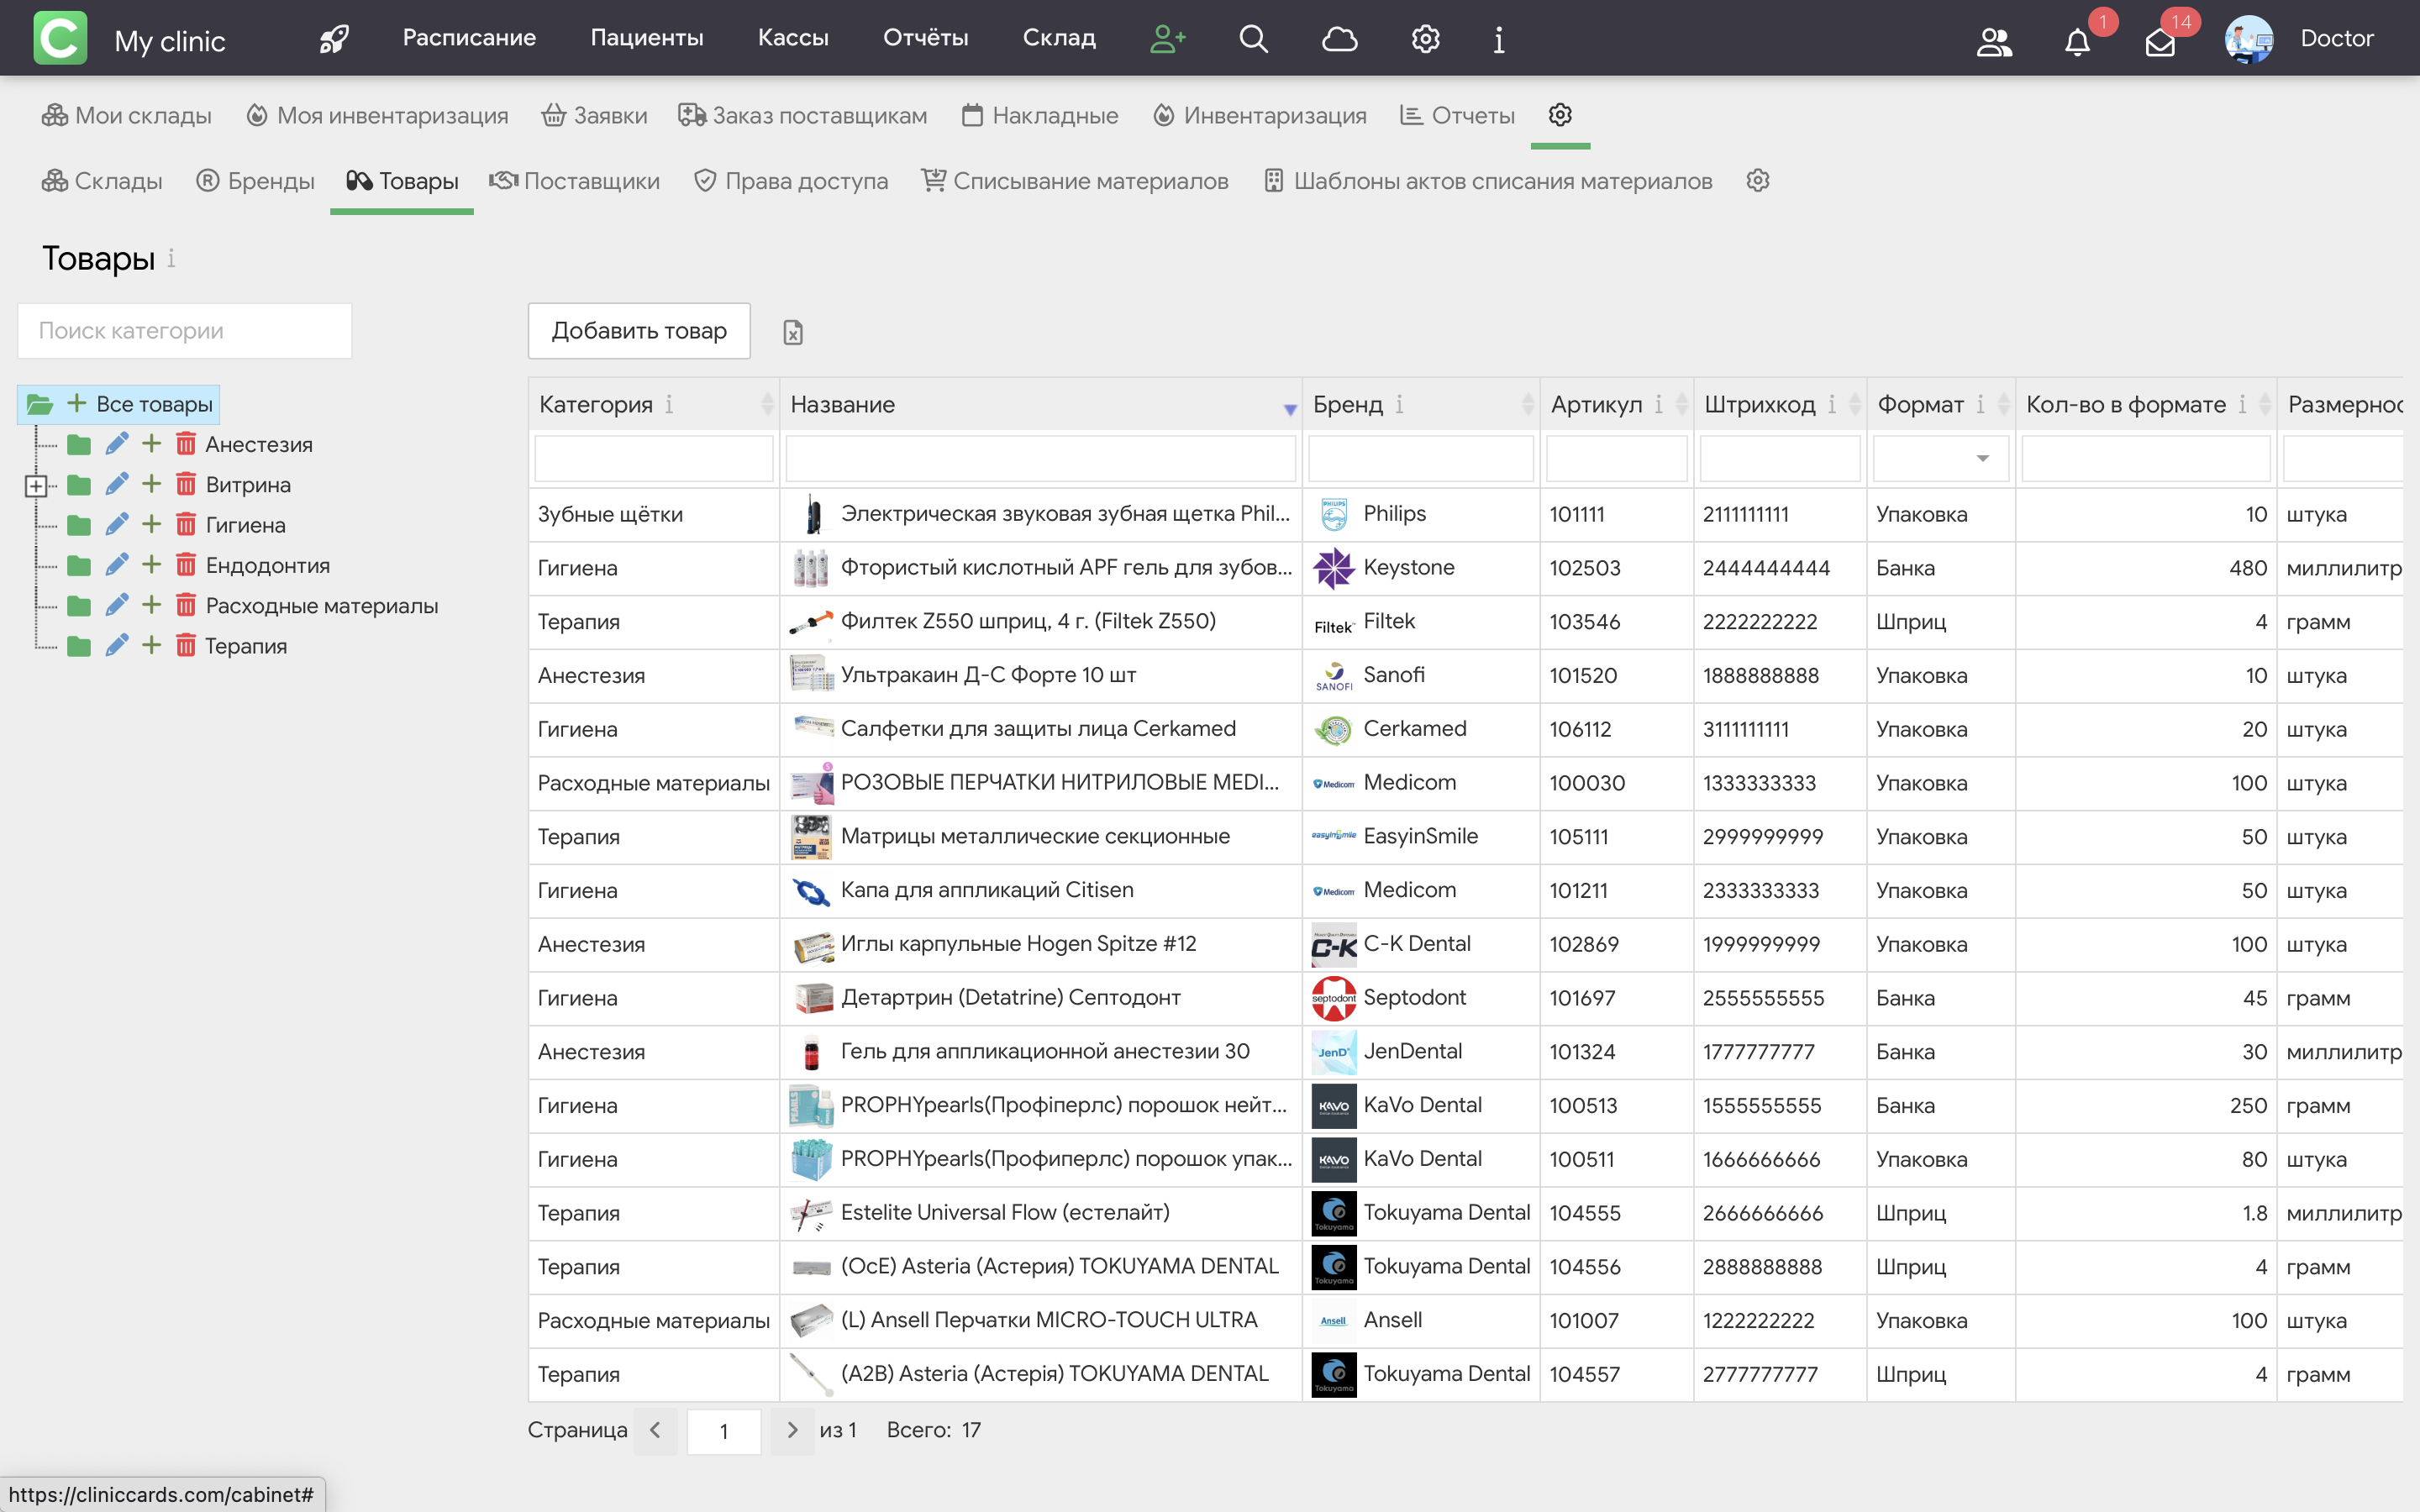Click the Название filter input
Image resolution: width=2420 pixels, height=1512 pixels.
point(1040,459)
